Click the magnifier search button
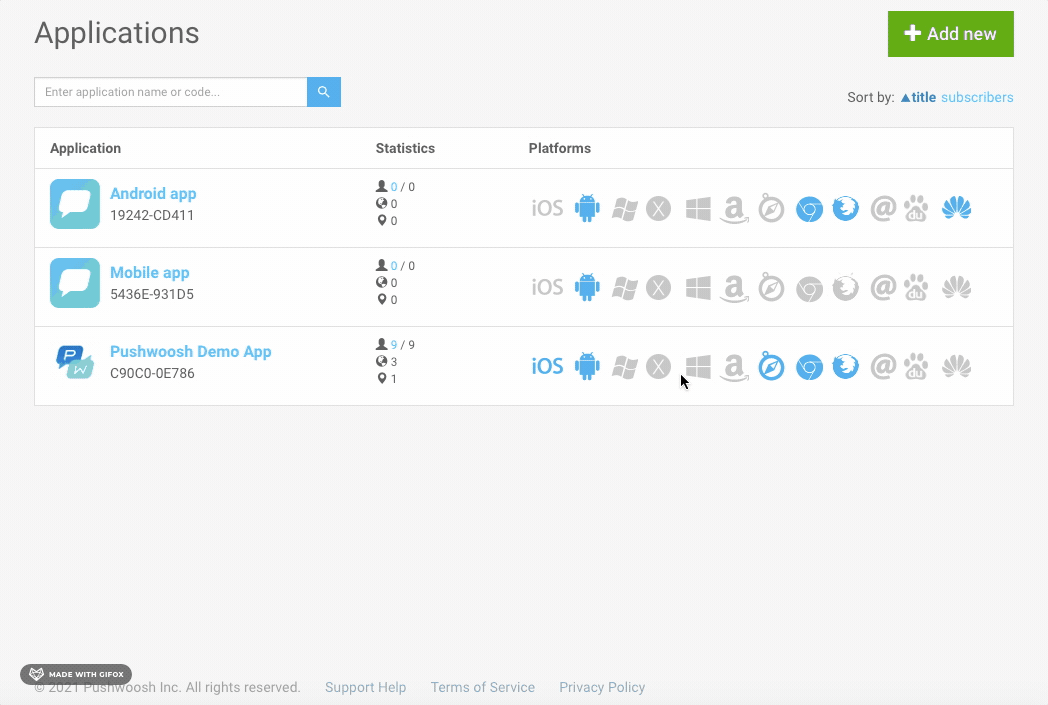The width and height of the screenshot is (1048, 705). (323, 92)
